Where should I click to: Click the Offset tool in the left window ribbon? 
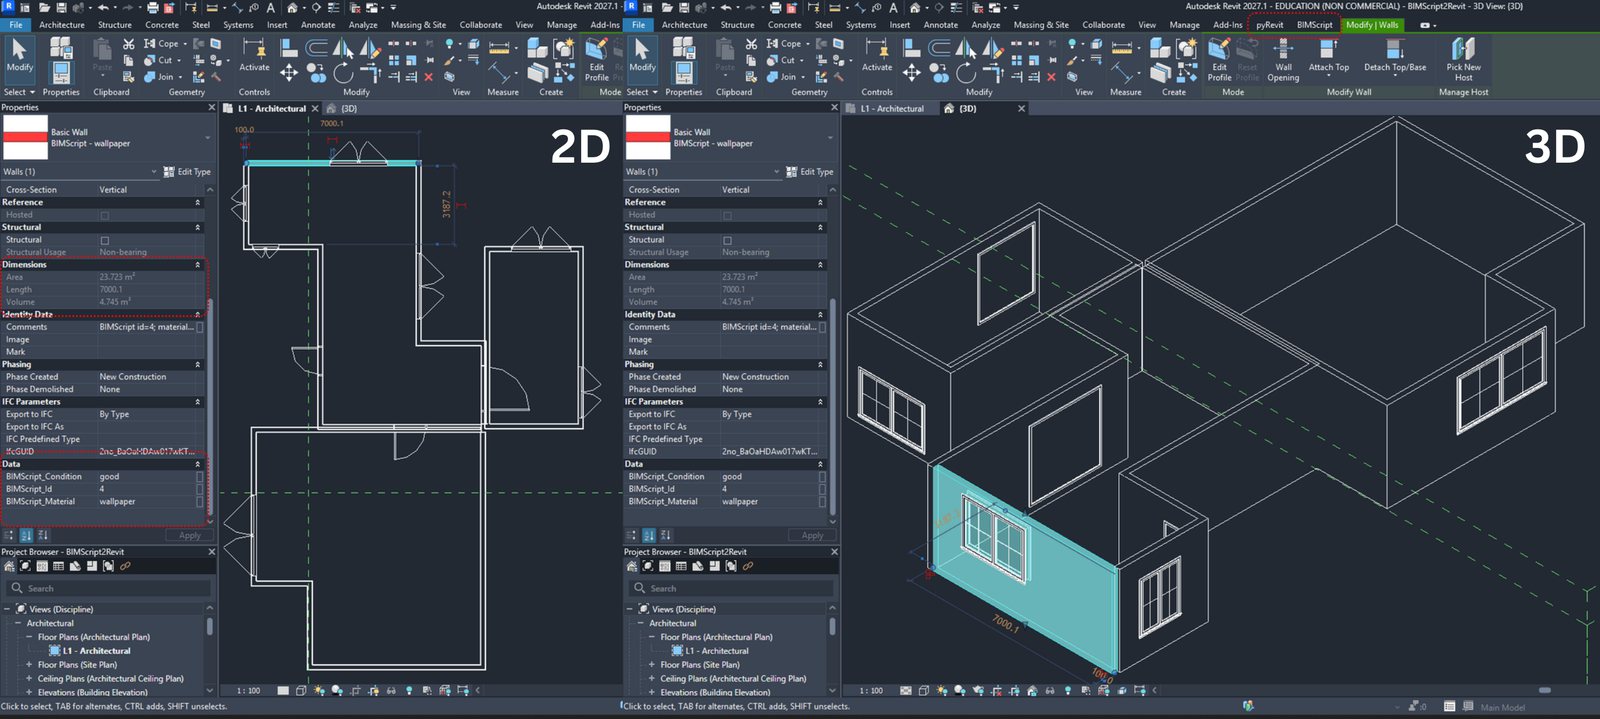coord(316,47)
